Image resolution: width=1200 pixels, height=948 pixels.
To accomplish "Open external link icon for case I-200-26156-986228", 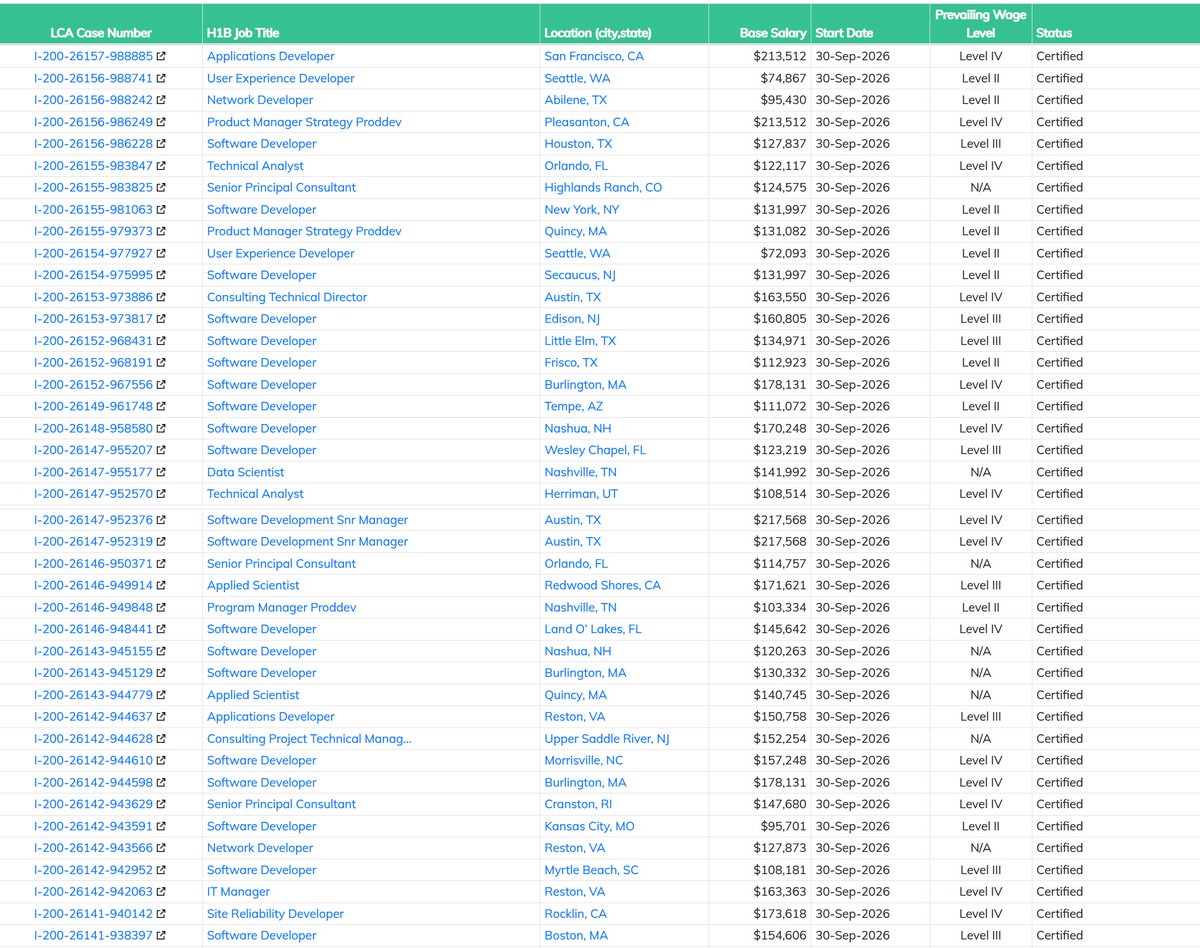I will (161, 144).
